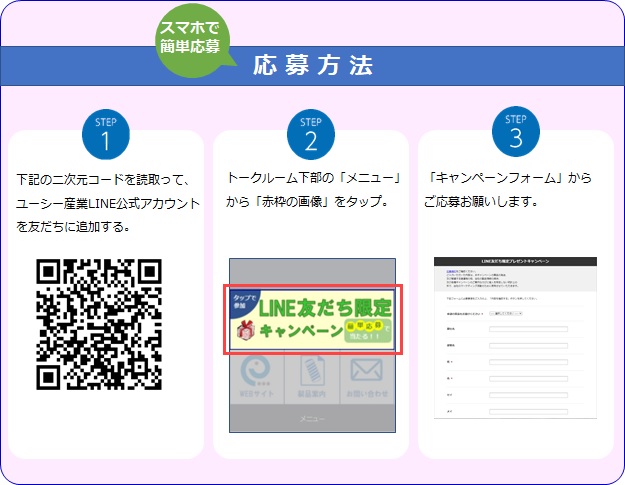Click the QR code for the LINE account
625x485 pixels.
coord(99,324)
